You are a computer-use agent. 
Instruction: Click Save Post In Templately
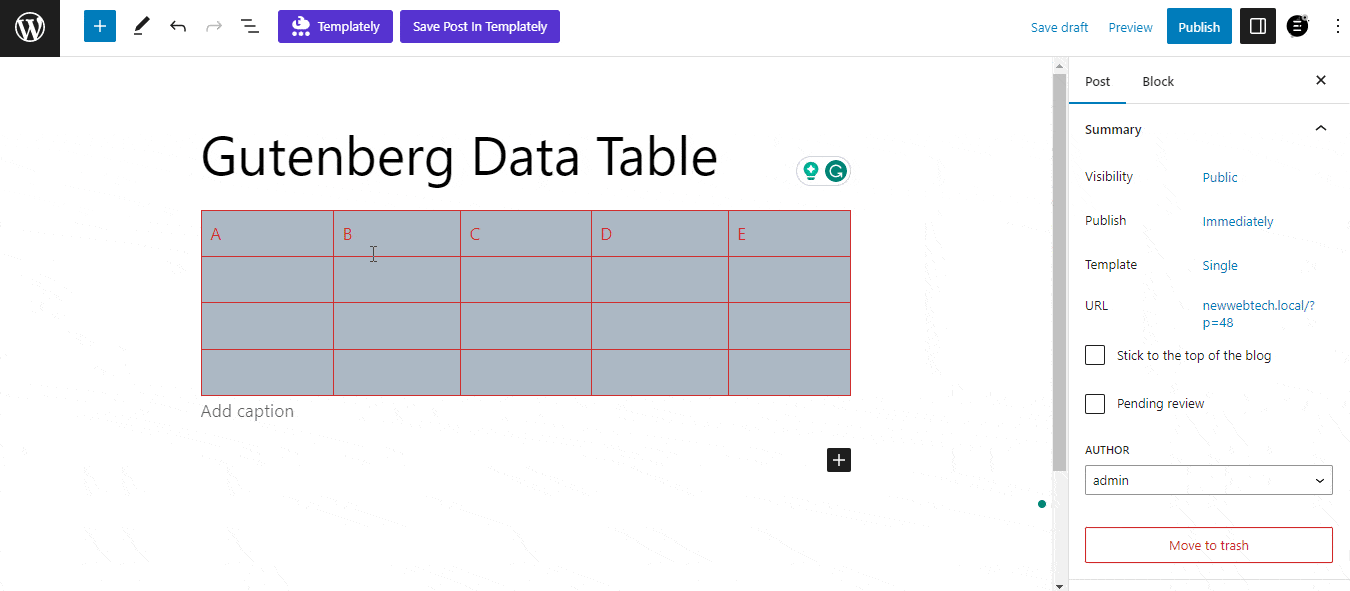coord(479,26)
